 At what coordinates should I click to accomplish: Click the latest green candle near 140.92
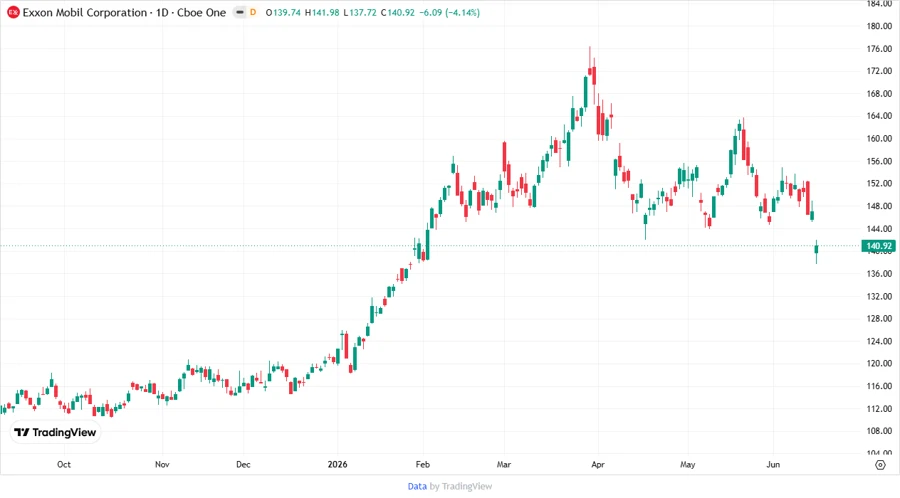coord(816,250)
